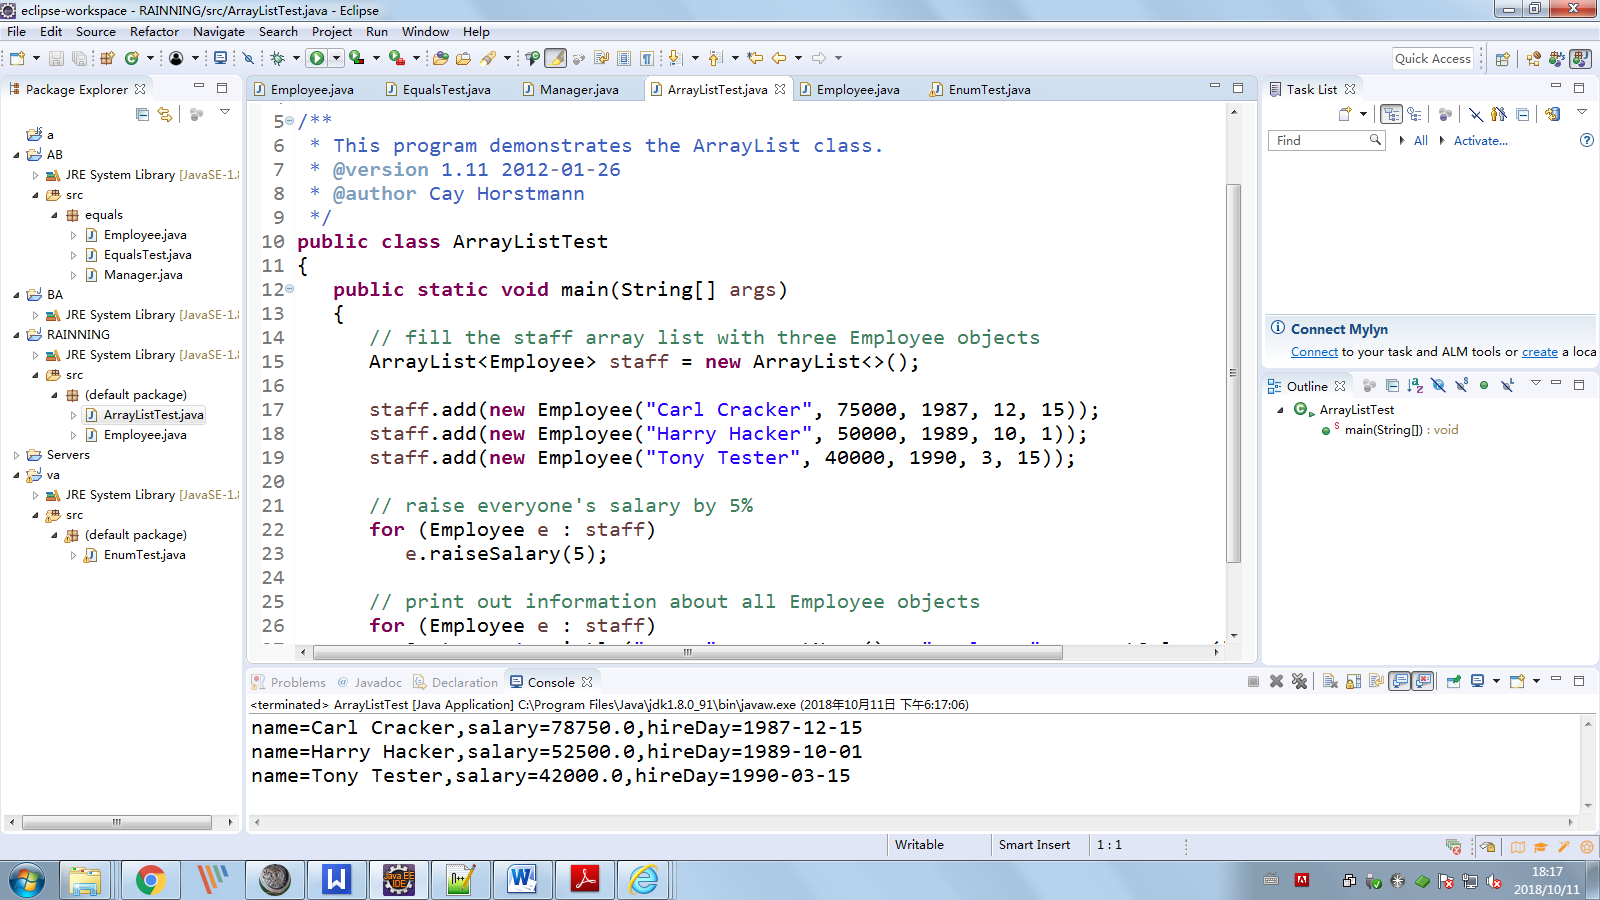Toggle Link with Editor in Package Explorer
Image resolution: width=1600 pixels, height=900 pixels.
click(x=165, y=114)
